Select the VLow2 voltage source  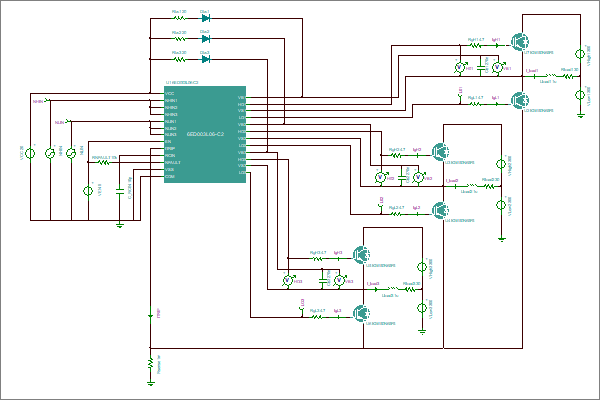(x=501, y=205)
